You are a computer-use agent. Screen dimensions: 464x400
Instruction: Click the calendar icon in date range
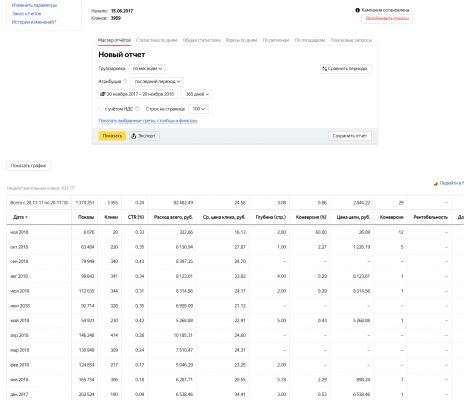pyautogui.click(x=103, y=94)
